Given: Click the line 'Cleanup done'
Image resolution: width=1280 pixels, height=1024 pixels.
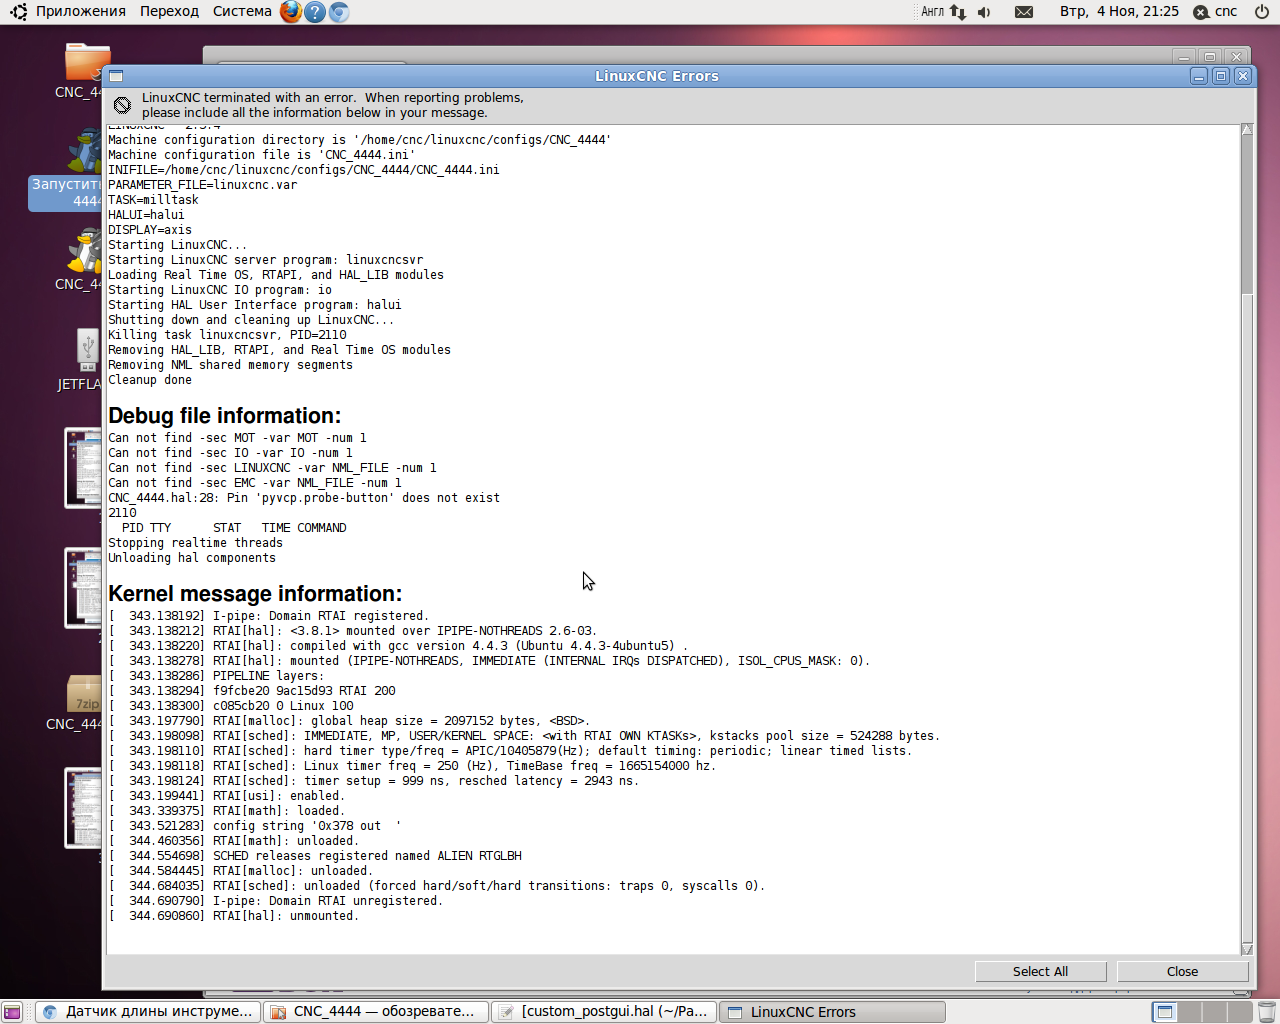Looking at the screenshot, I should (x=150, y=380).
